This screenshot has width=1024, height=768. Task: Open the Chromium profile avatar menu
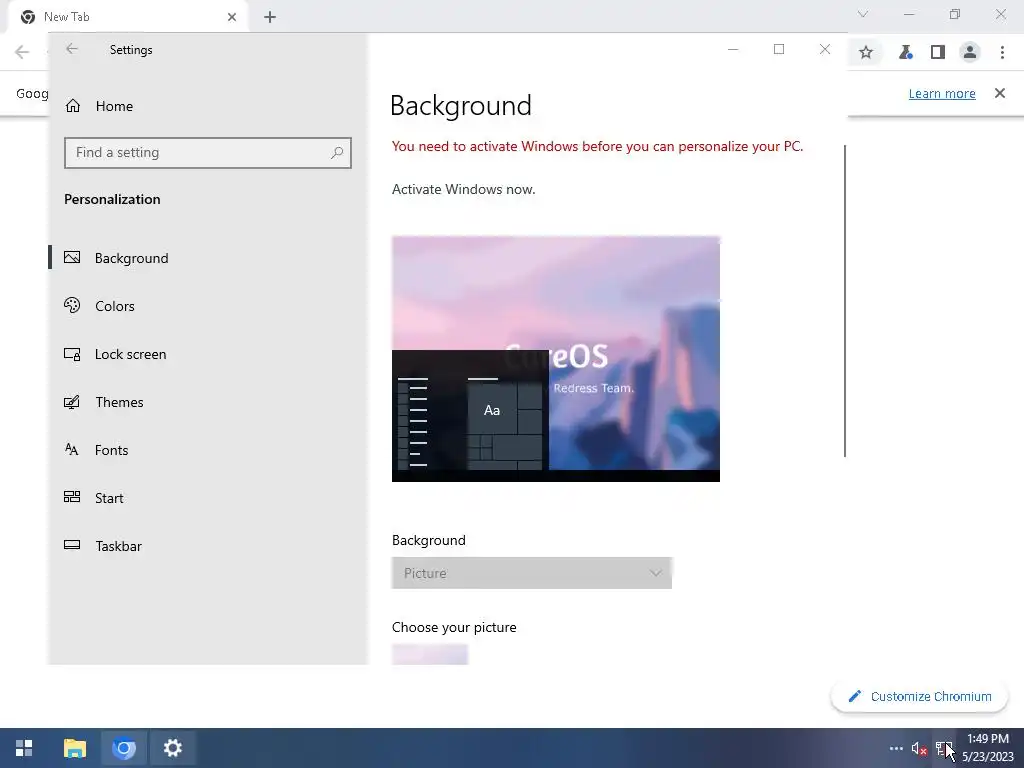[970, 52]
